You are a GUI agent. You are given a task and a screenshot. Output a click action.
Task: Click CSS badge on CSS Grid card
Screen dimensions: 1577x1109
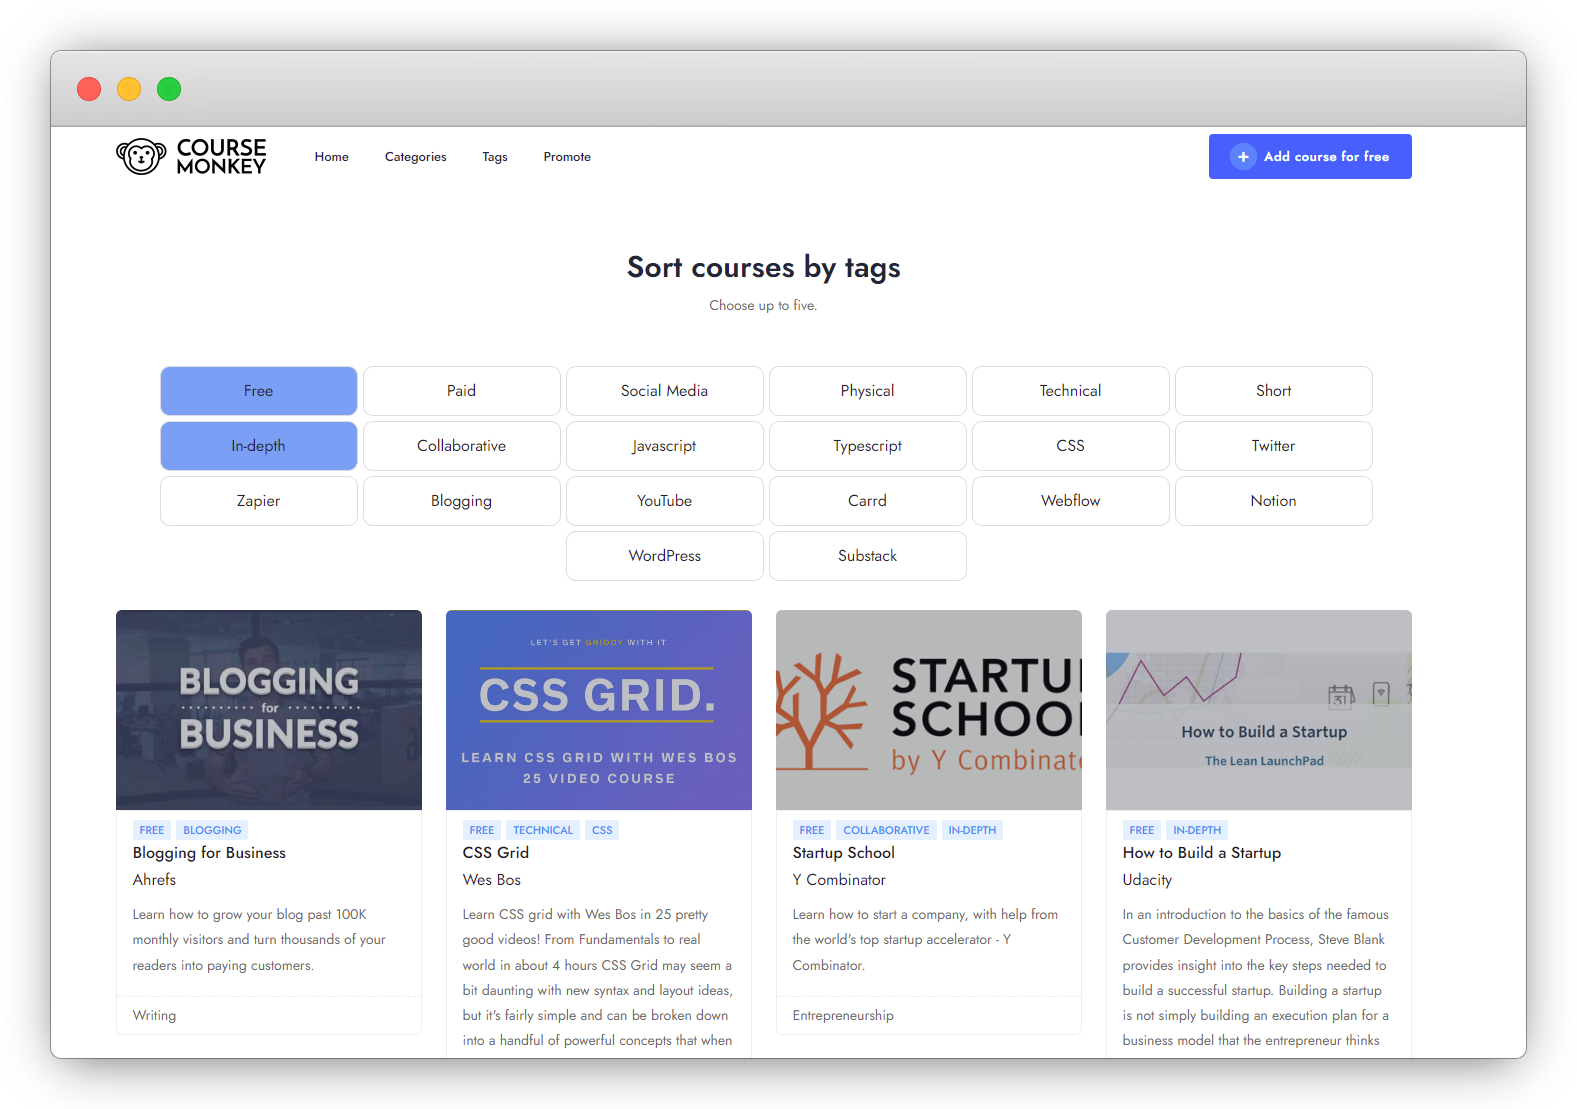(602, 830)
